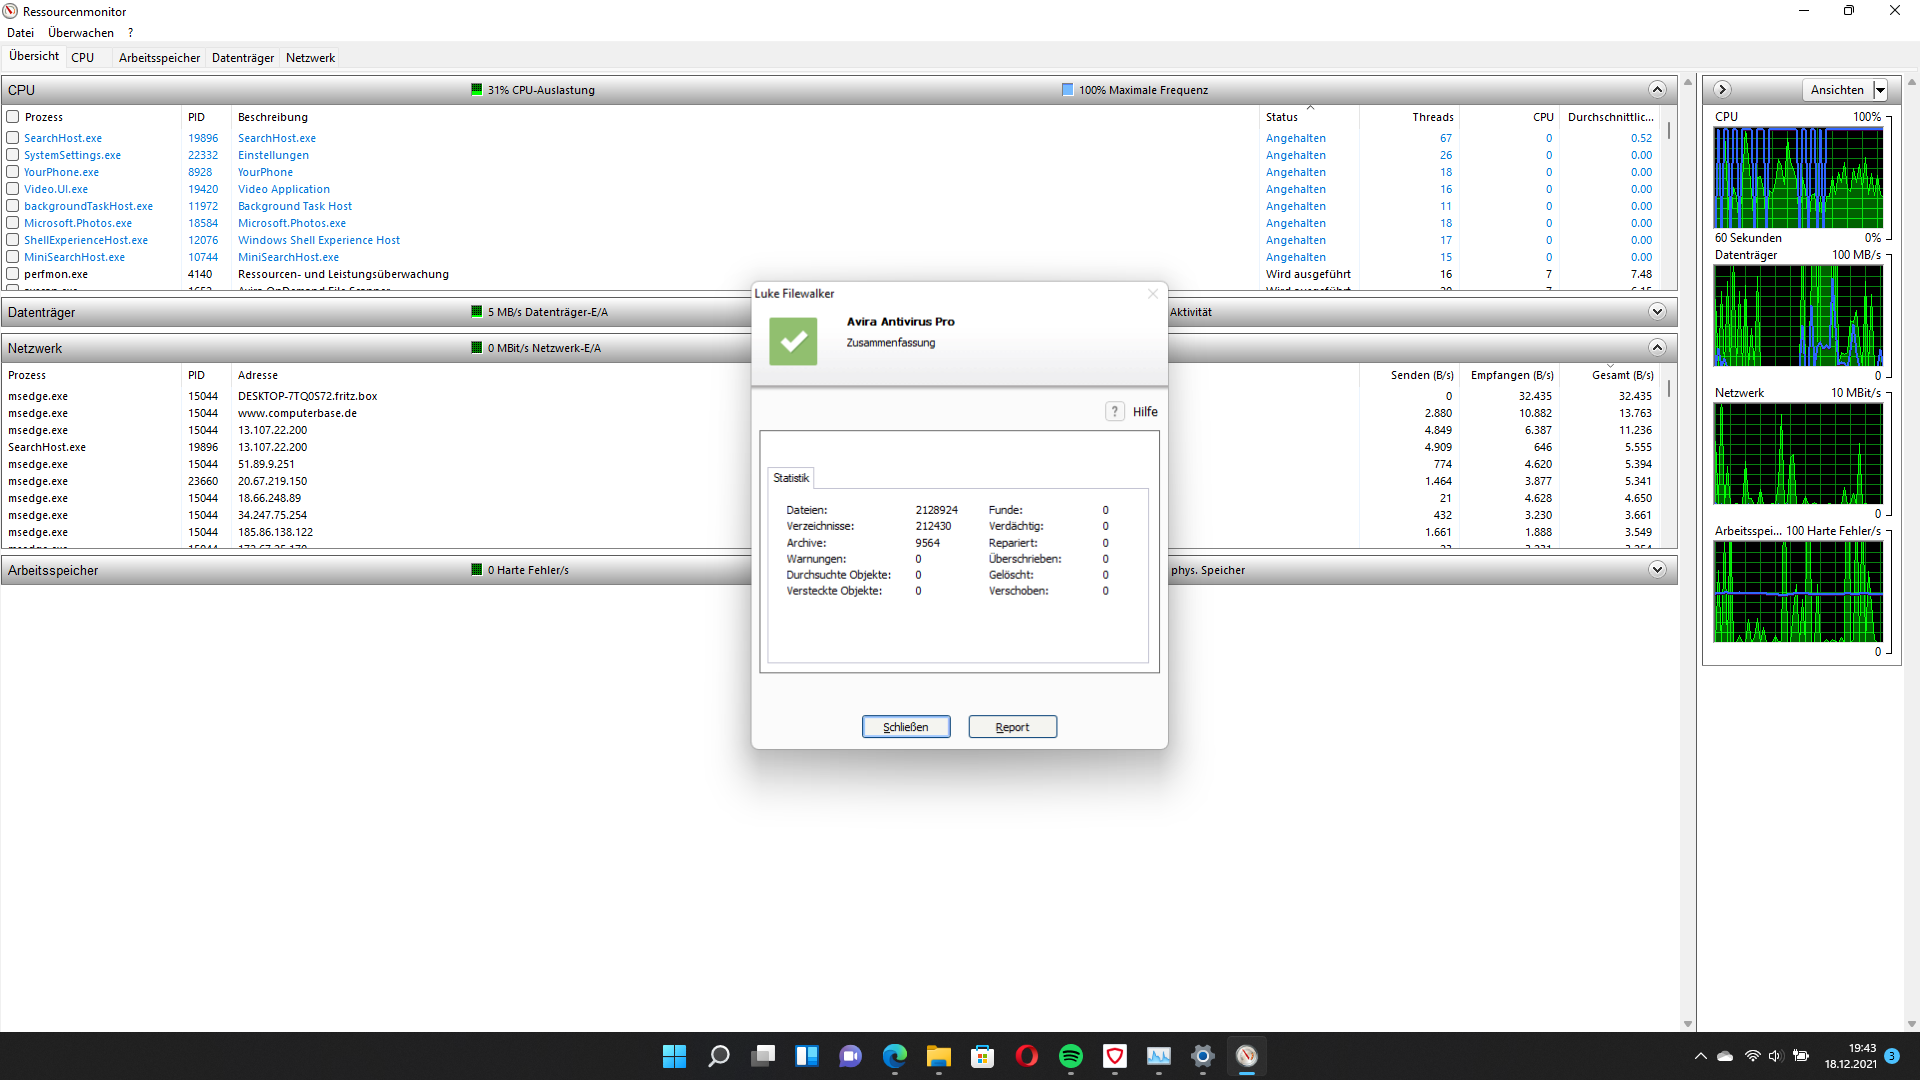Viewport: 1920px width, 1080px height.
Task: Switch to the Arbeitsspeicher tab
Action: point(159,58)
